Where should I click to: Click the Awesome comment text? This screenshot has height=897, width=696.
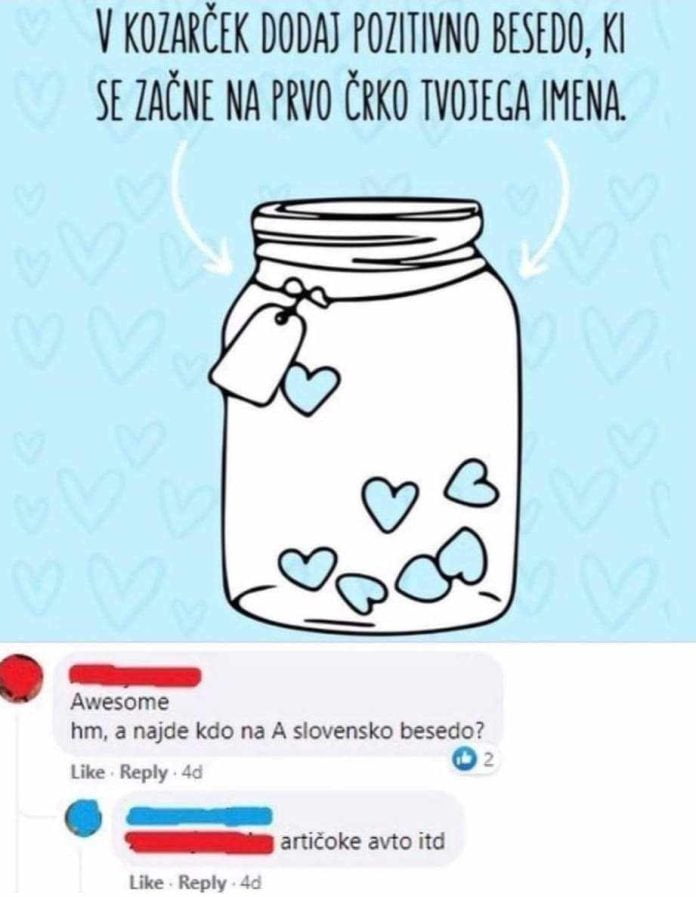pos(120,701)
